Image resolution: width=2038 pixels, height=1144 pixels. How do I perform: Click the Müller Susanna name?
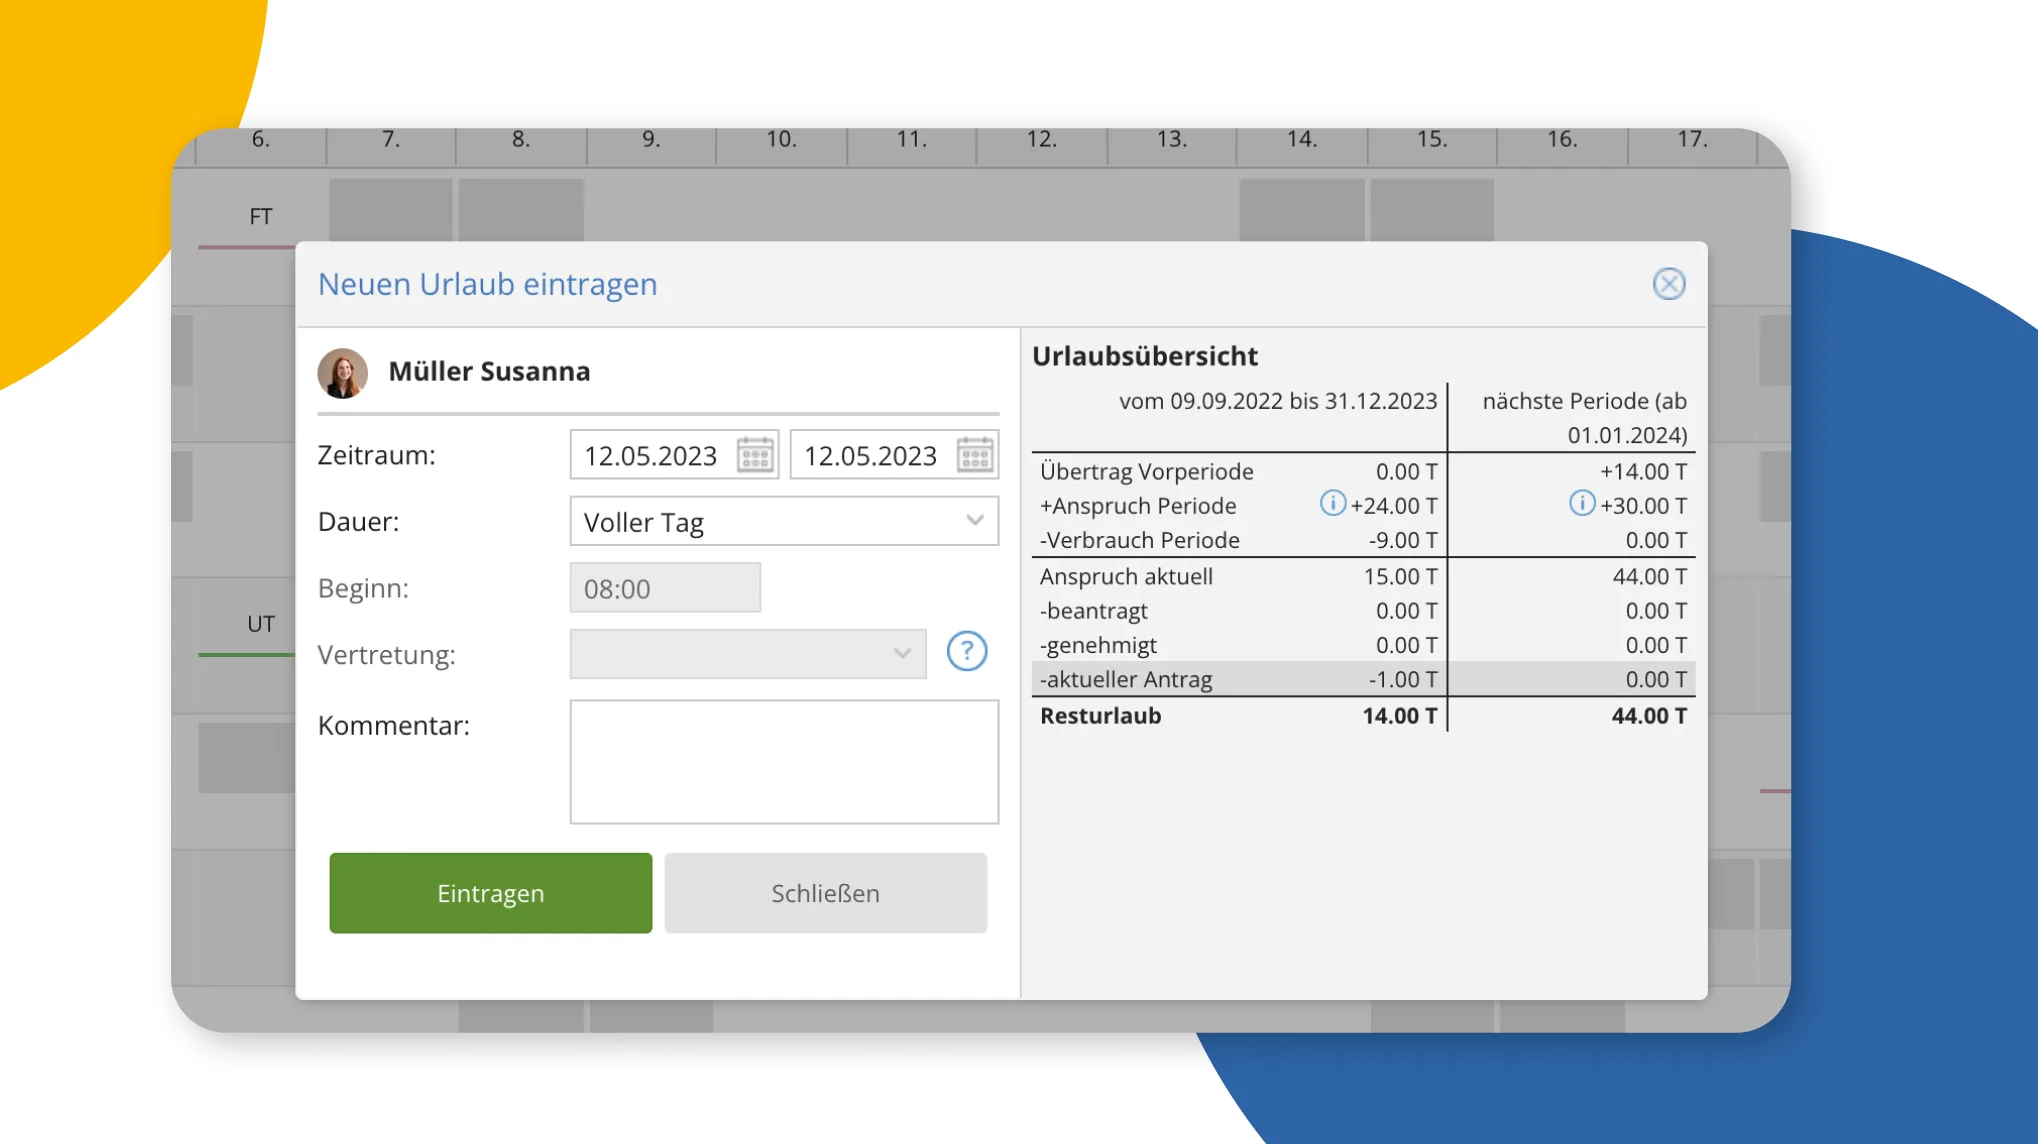pyautogui.click(x=489, y=371)
